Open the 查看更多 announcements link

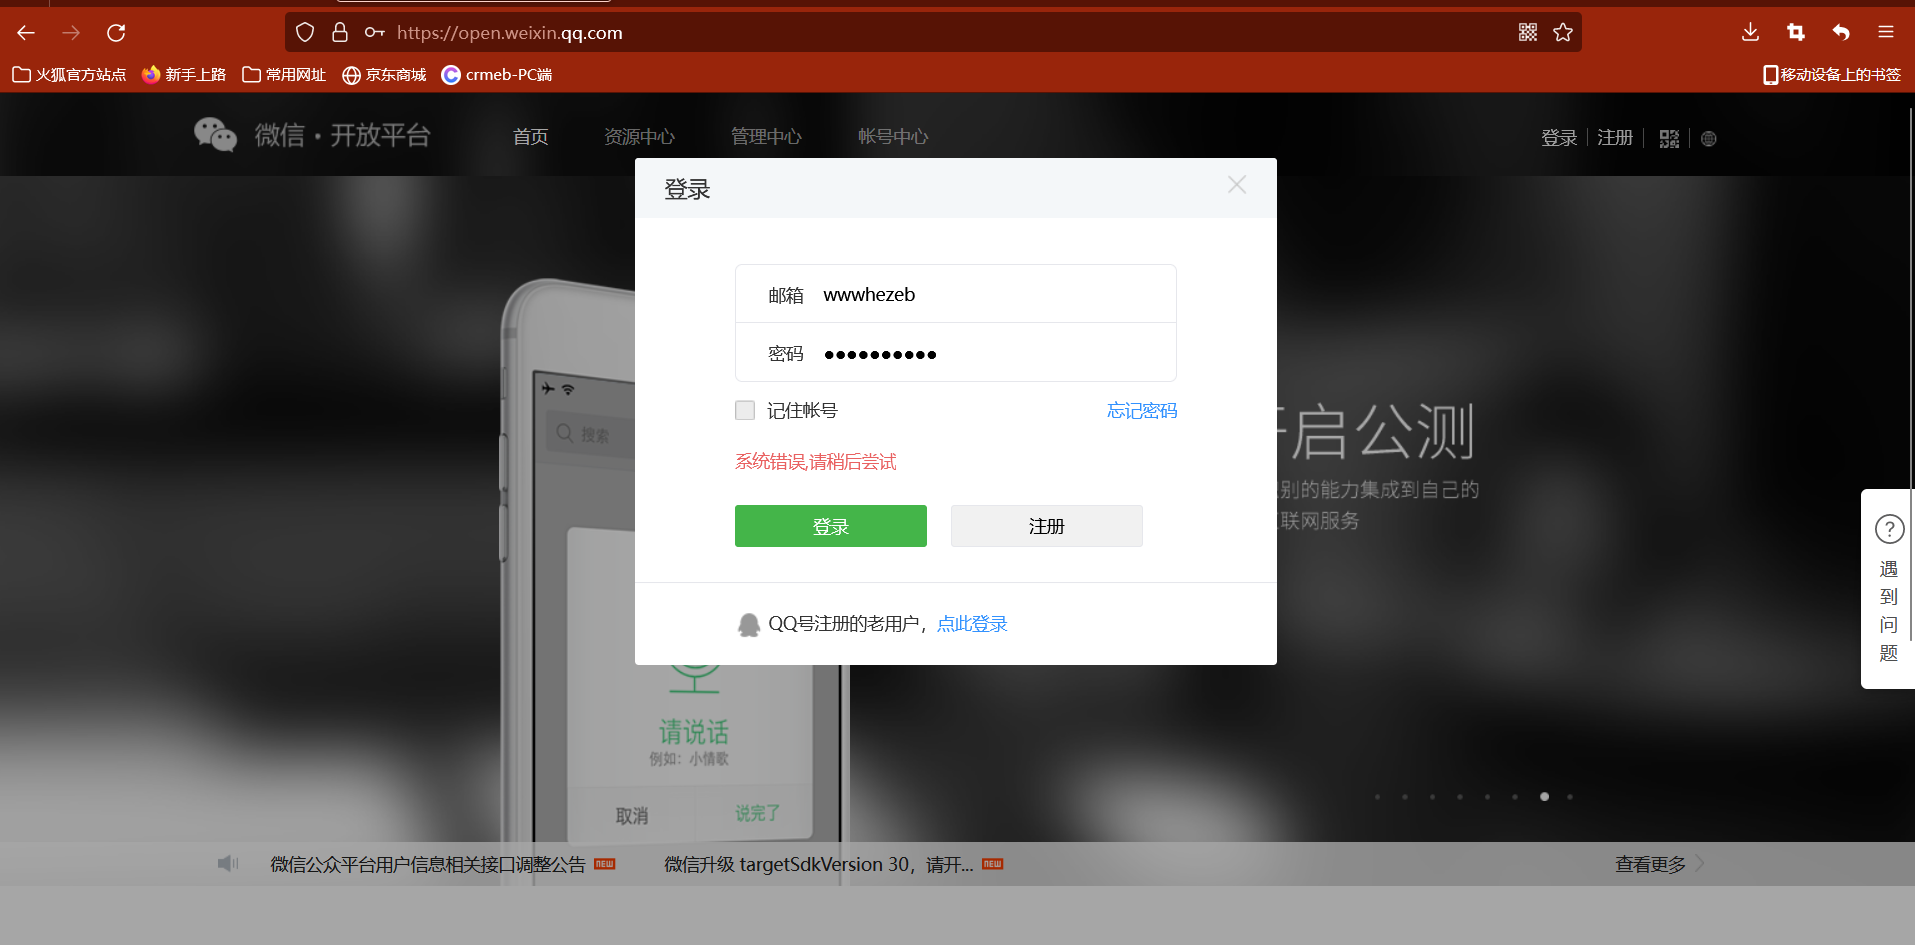[x=1659, y=864]
